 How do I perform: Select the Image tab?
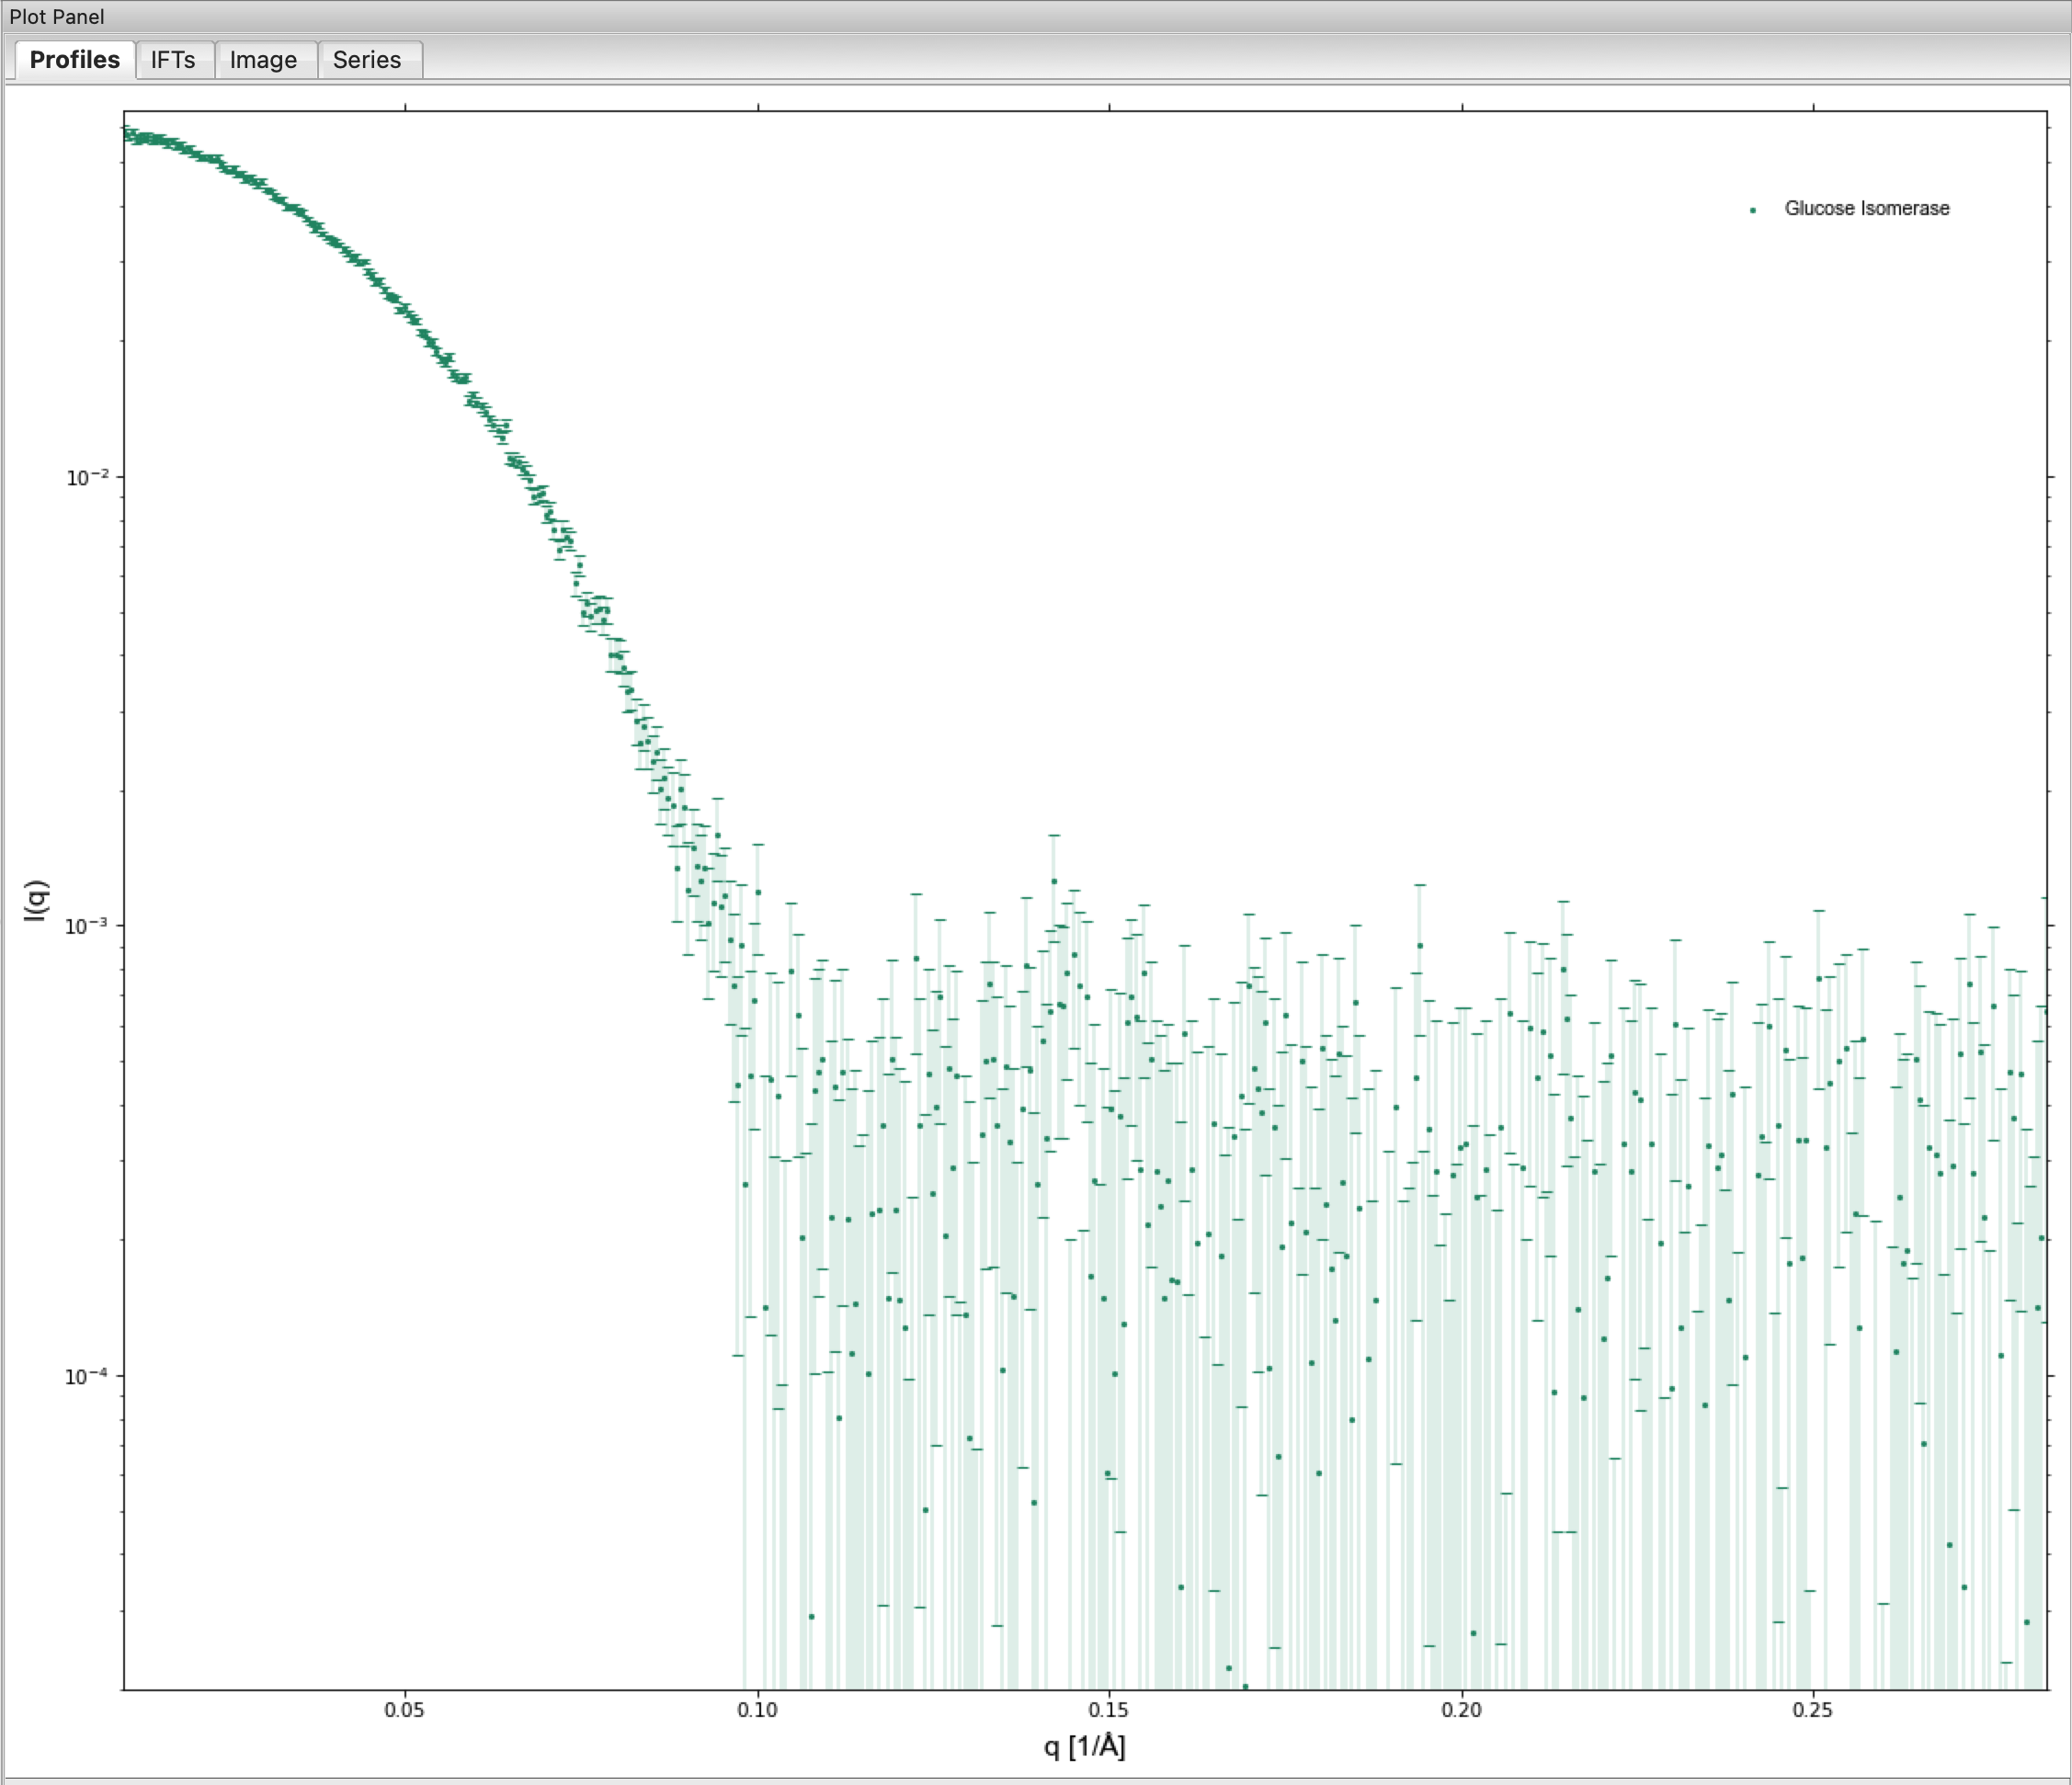point(263,60)
